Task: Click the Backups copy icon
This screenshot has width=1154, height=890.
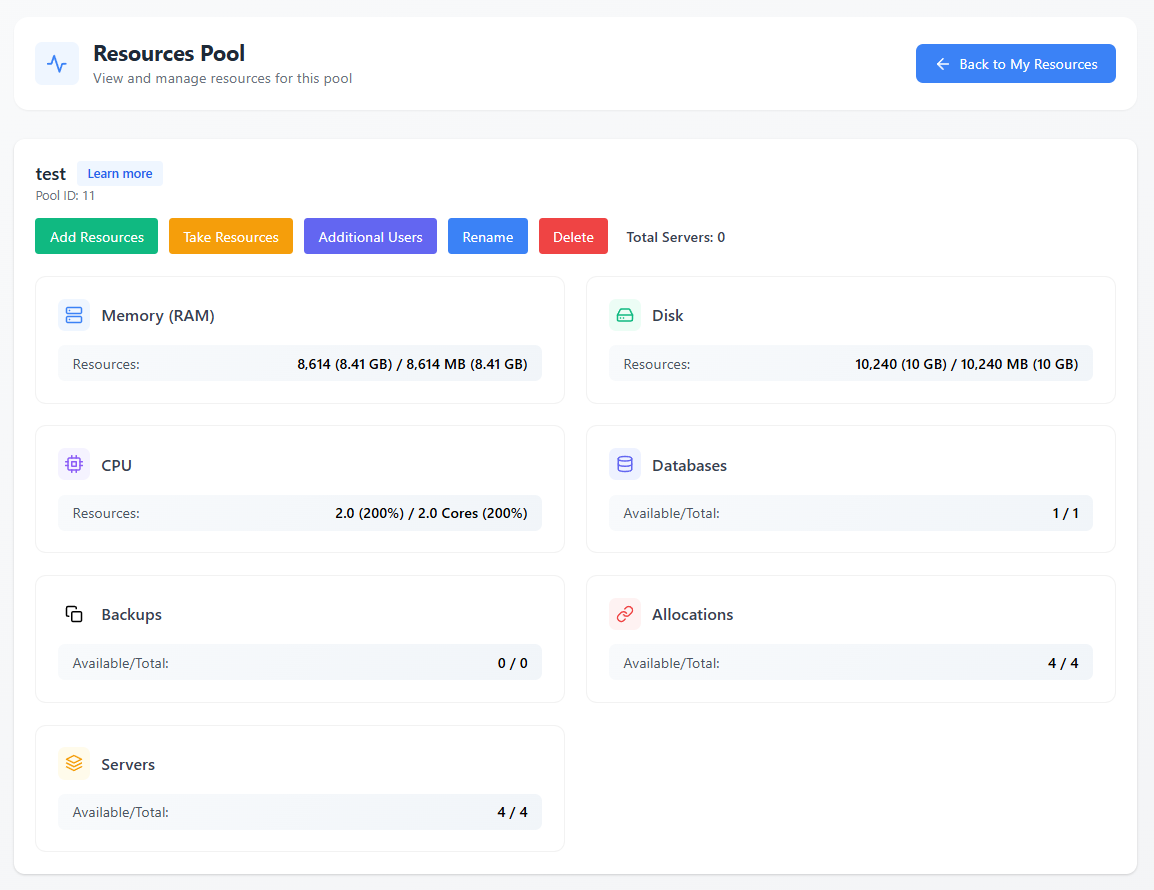Action: tap(74, 614)
